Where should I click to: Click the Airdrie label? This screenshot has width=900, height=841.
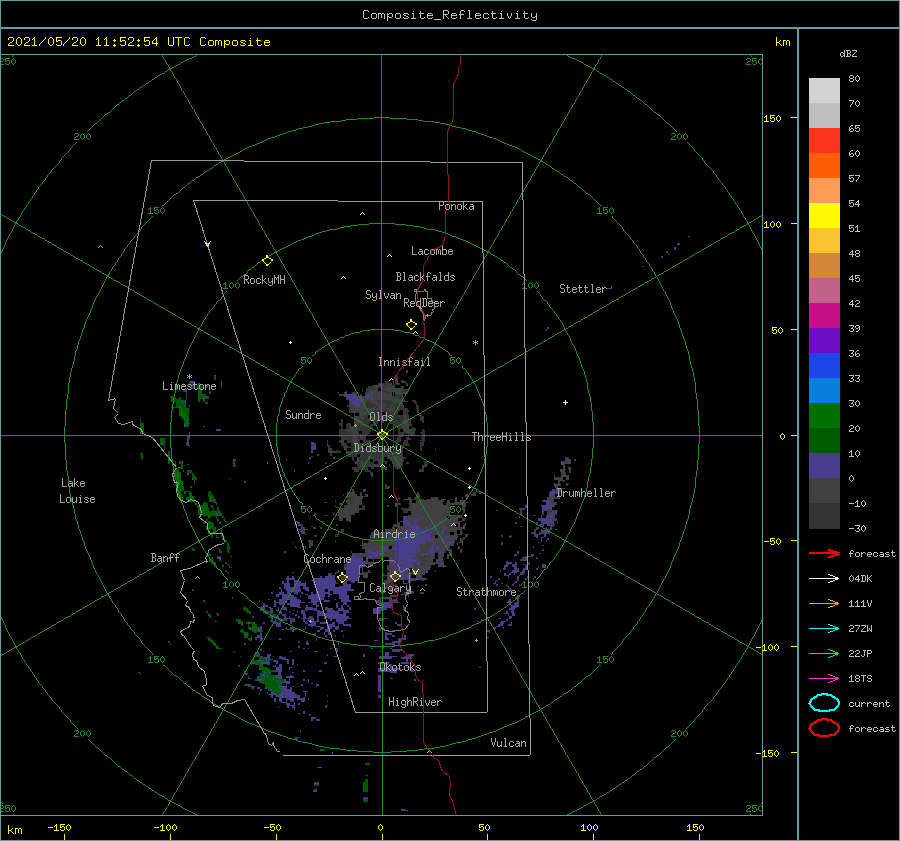coord(394,534)
